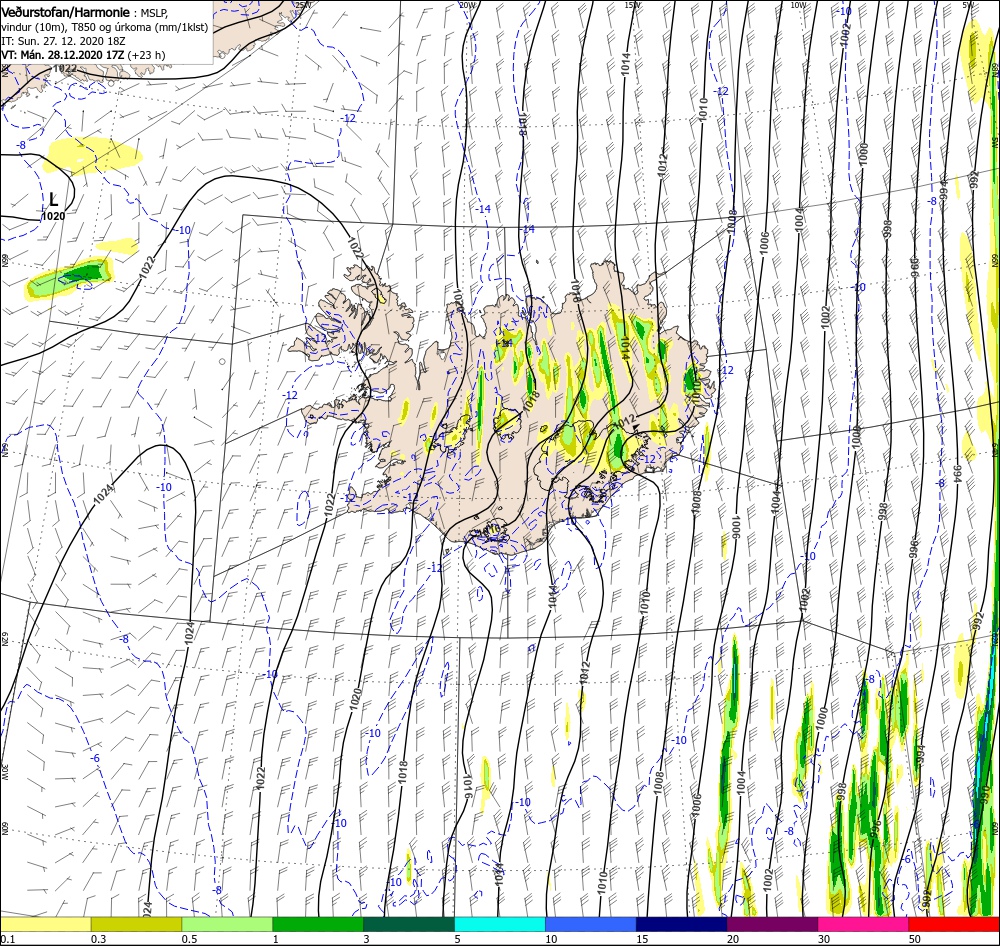Pick the cyan 5 mm legend swatch
The image size is (1000, 946).
click(x=500, y=924)
